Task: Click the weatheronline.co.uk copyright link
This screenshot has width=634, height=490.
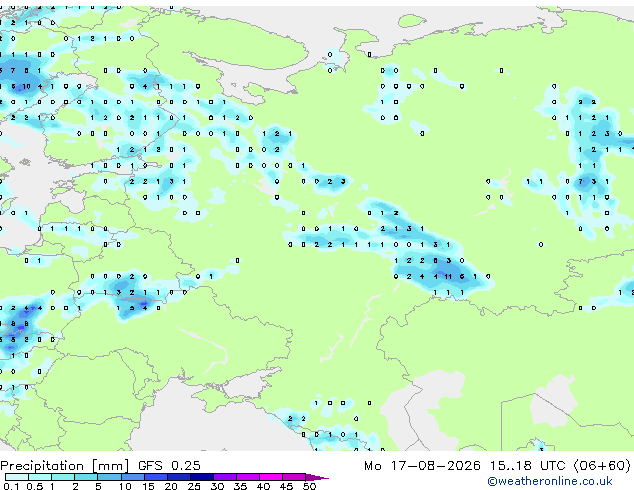Action: click(550, 481)
